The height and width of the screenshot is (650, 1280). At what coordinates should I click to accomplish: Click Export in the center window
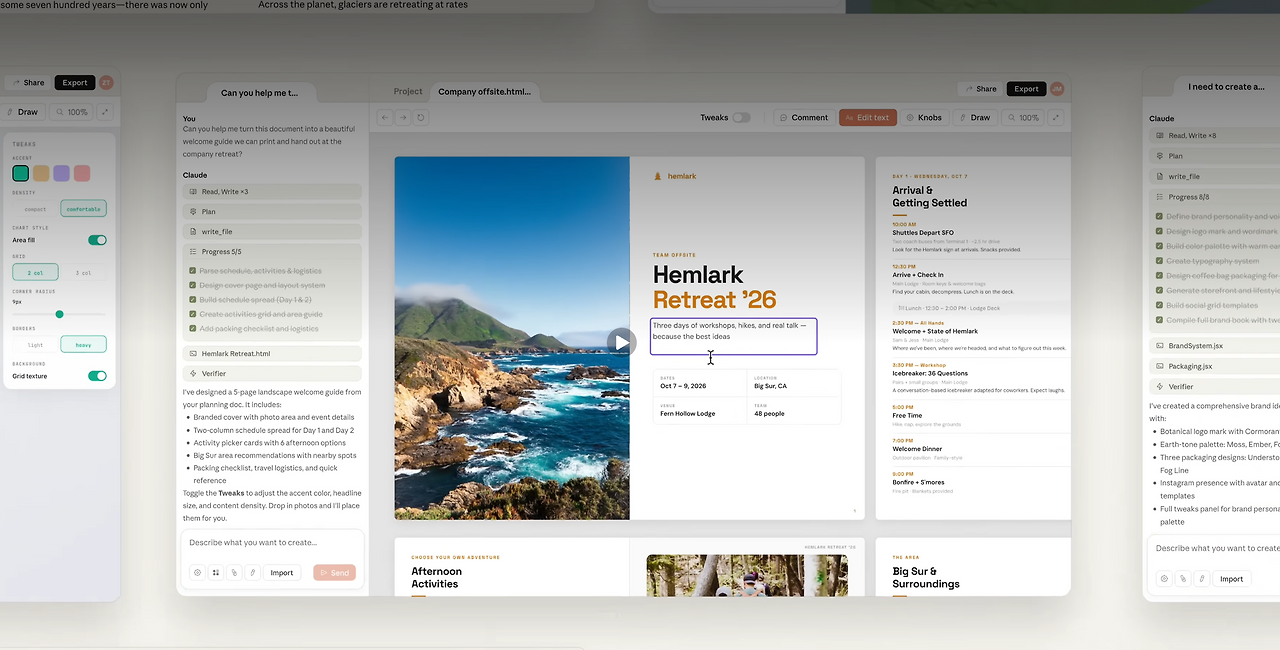point(1026,89)
